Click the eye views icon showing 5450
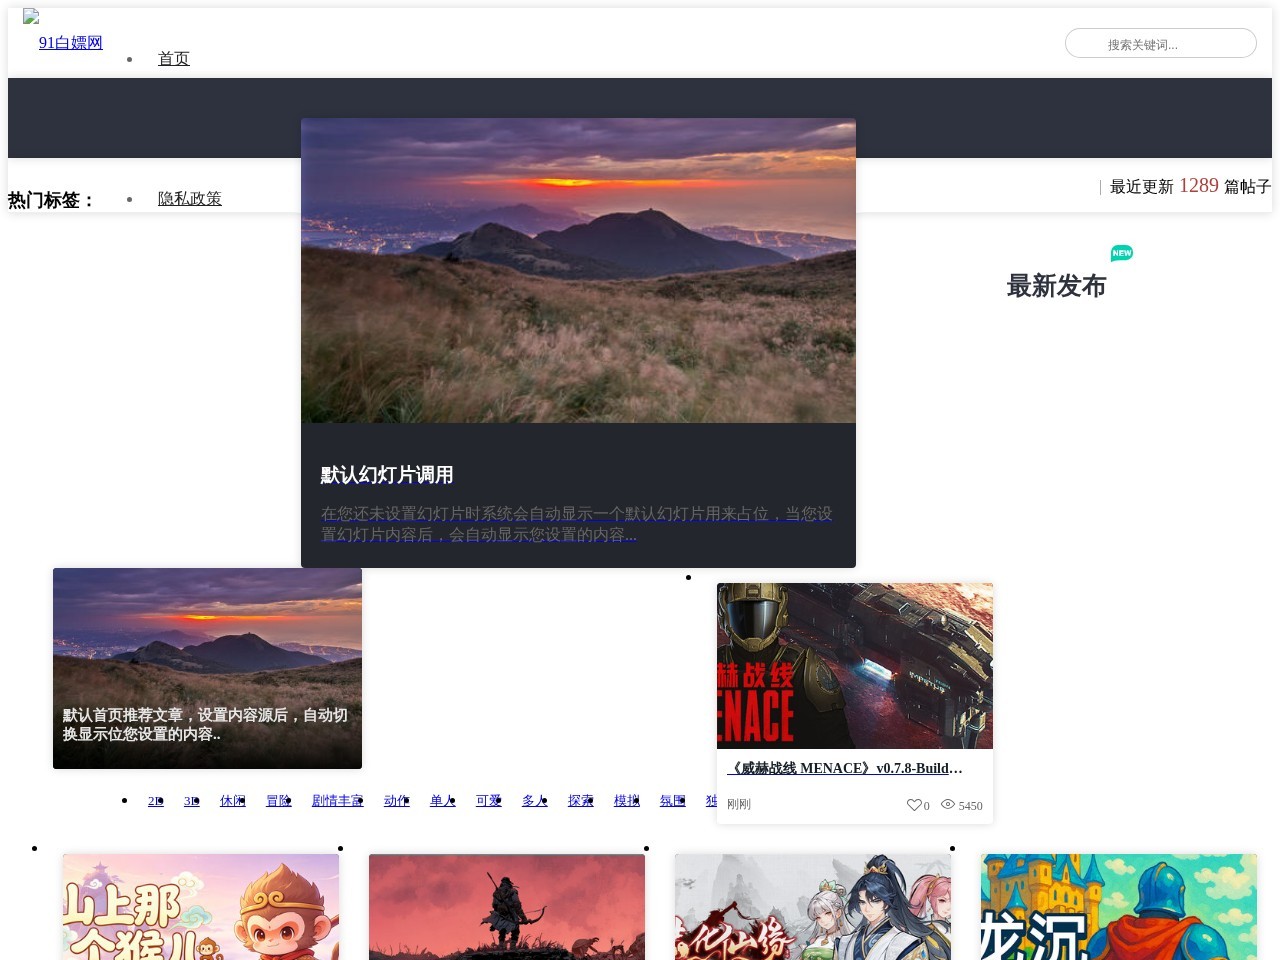This screenshot has height=960, width=1280. [x=947, y=804]
